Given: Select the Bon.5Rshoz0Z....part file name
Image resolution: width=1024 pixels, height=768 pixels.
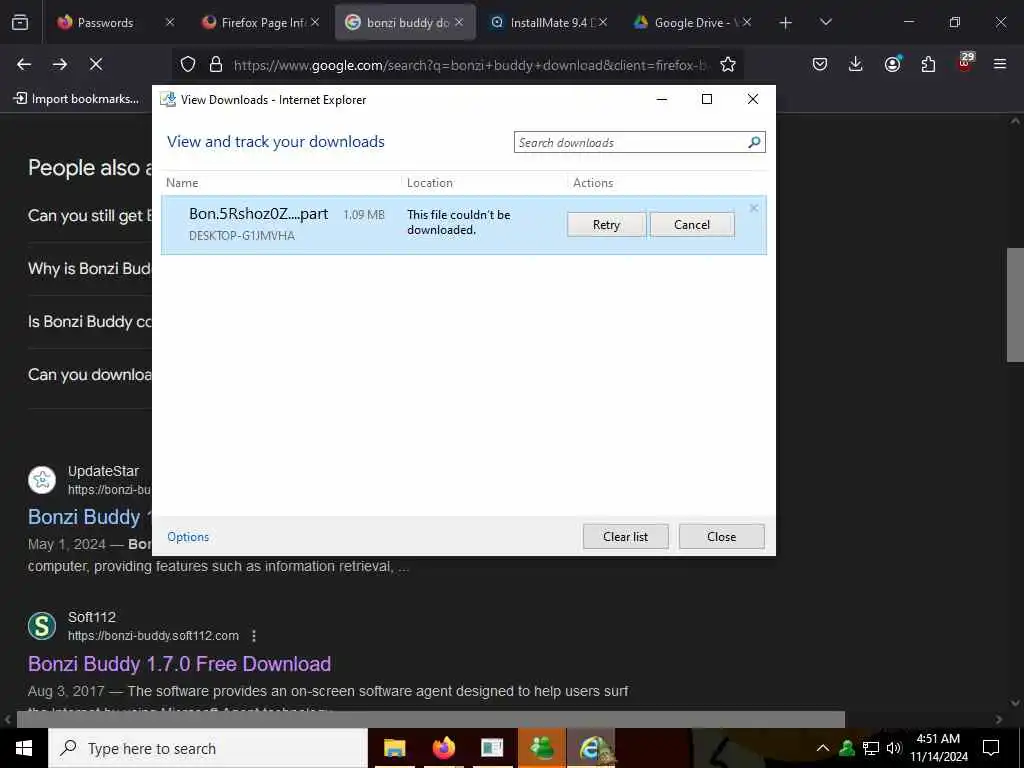Looking at the screenshot, I should 259,214.
